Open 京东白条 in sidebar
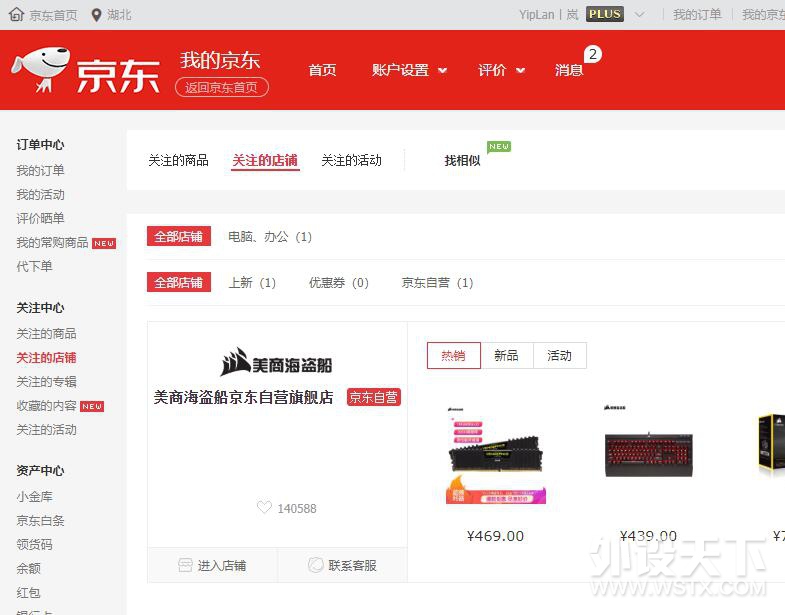 pos(40,521)
